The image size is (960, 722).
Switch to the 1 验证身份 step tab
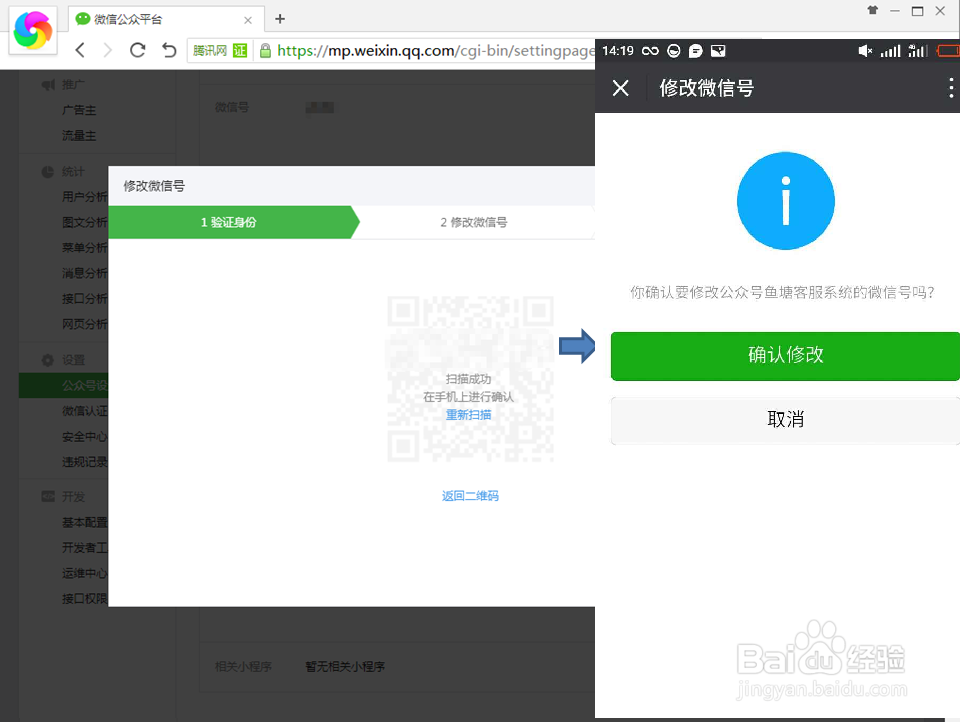click(228, 222)
